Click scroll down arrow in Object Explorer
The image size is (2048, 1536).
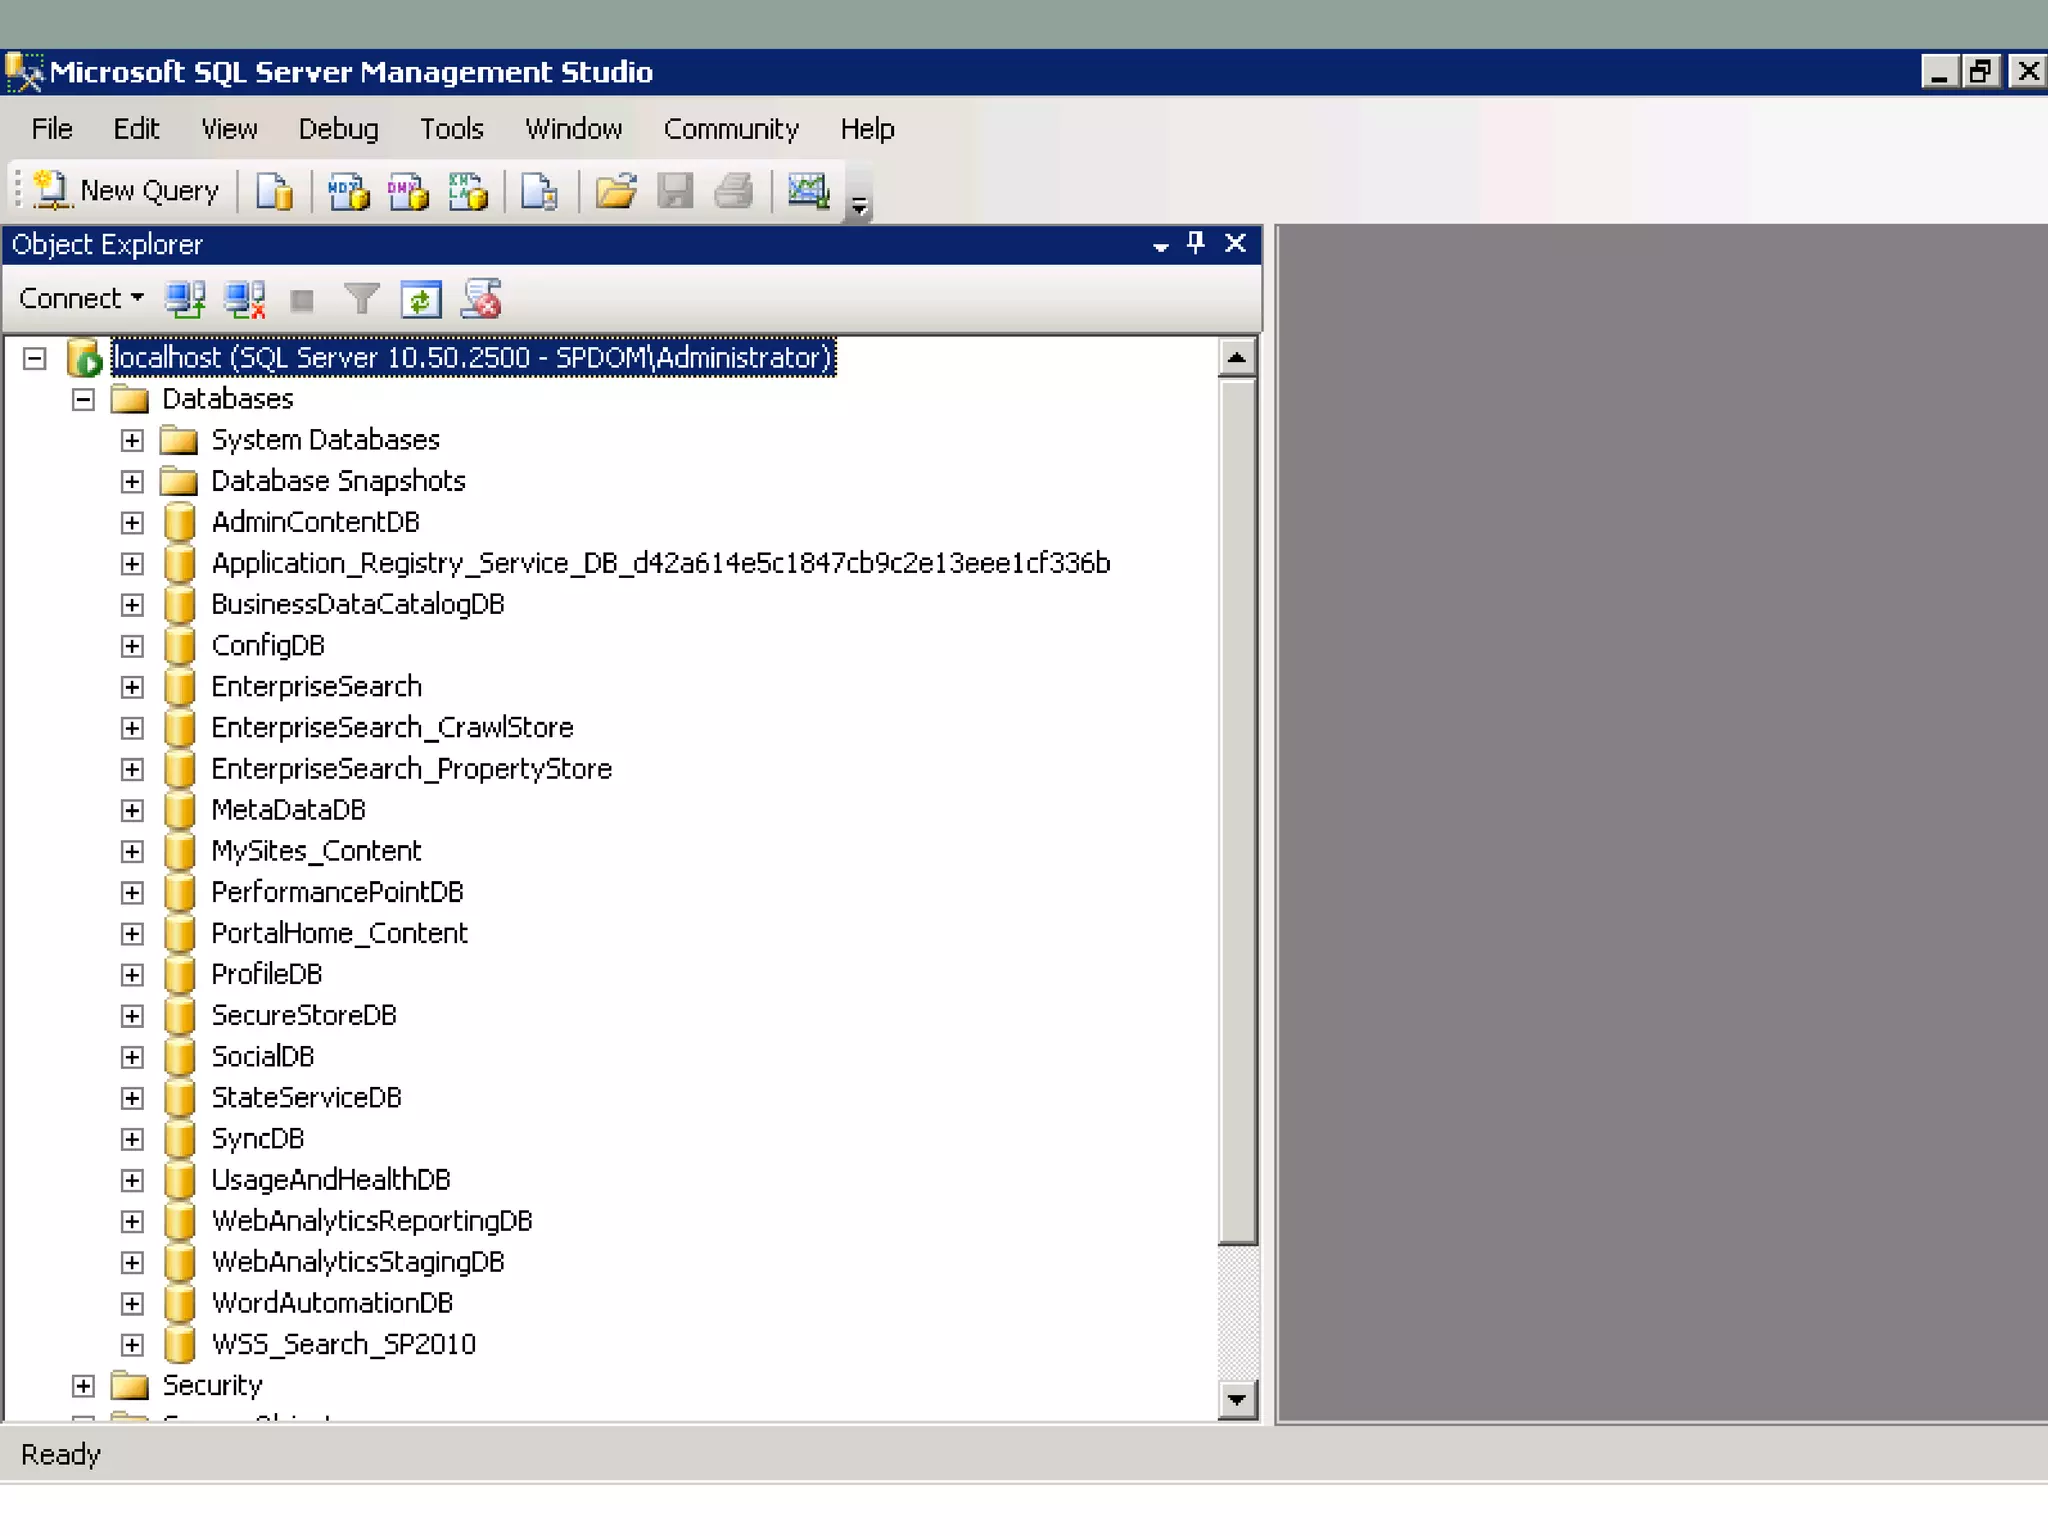[1237, 1399]
